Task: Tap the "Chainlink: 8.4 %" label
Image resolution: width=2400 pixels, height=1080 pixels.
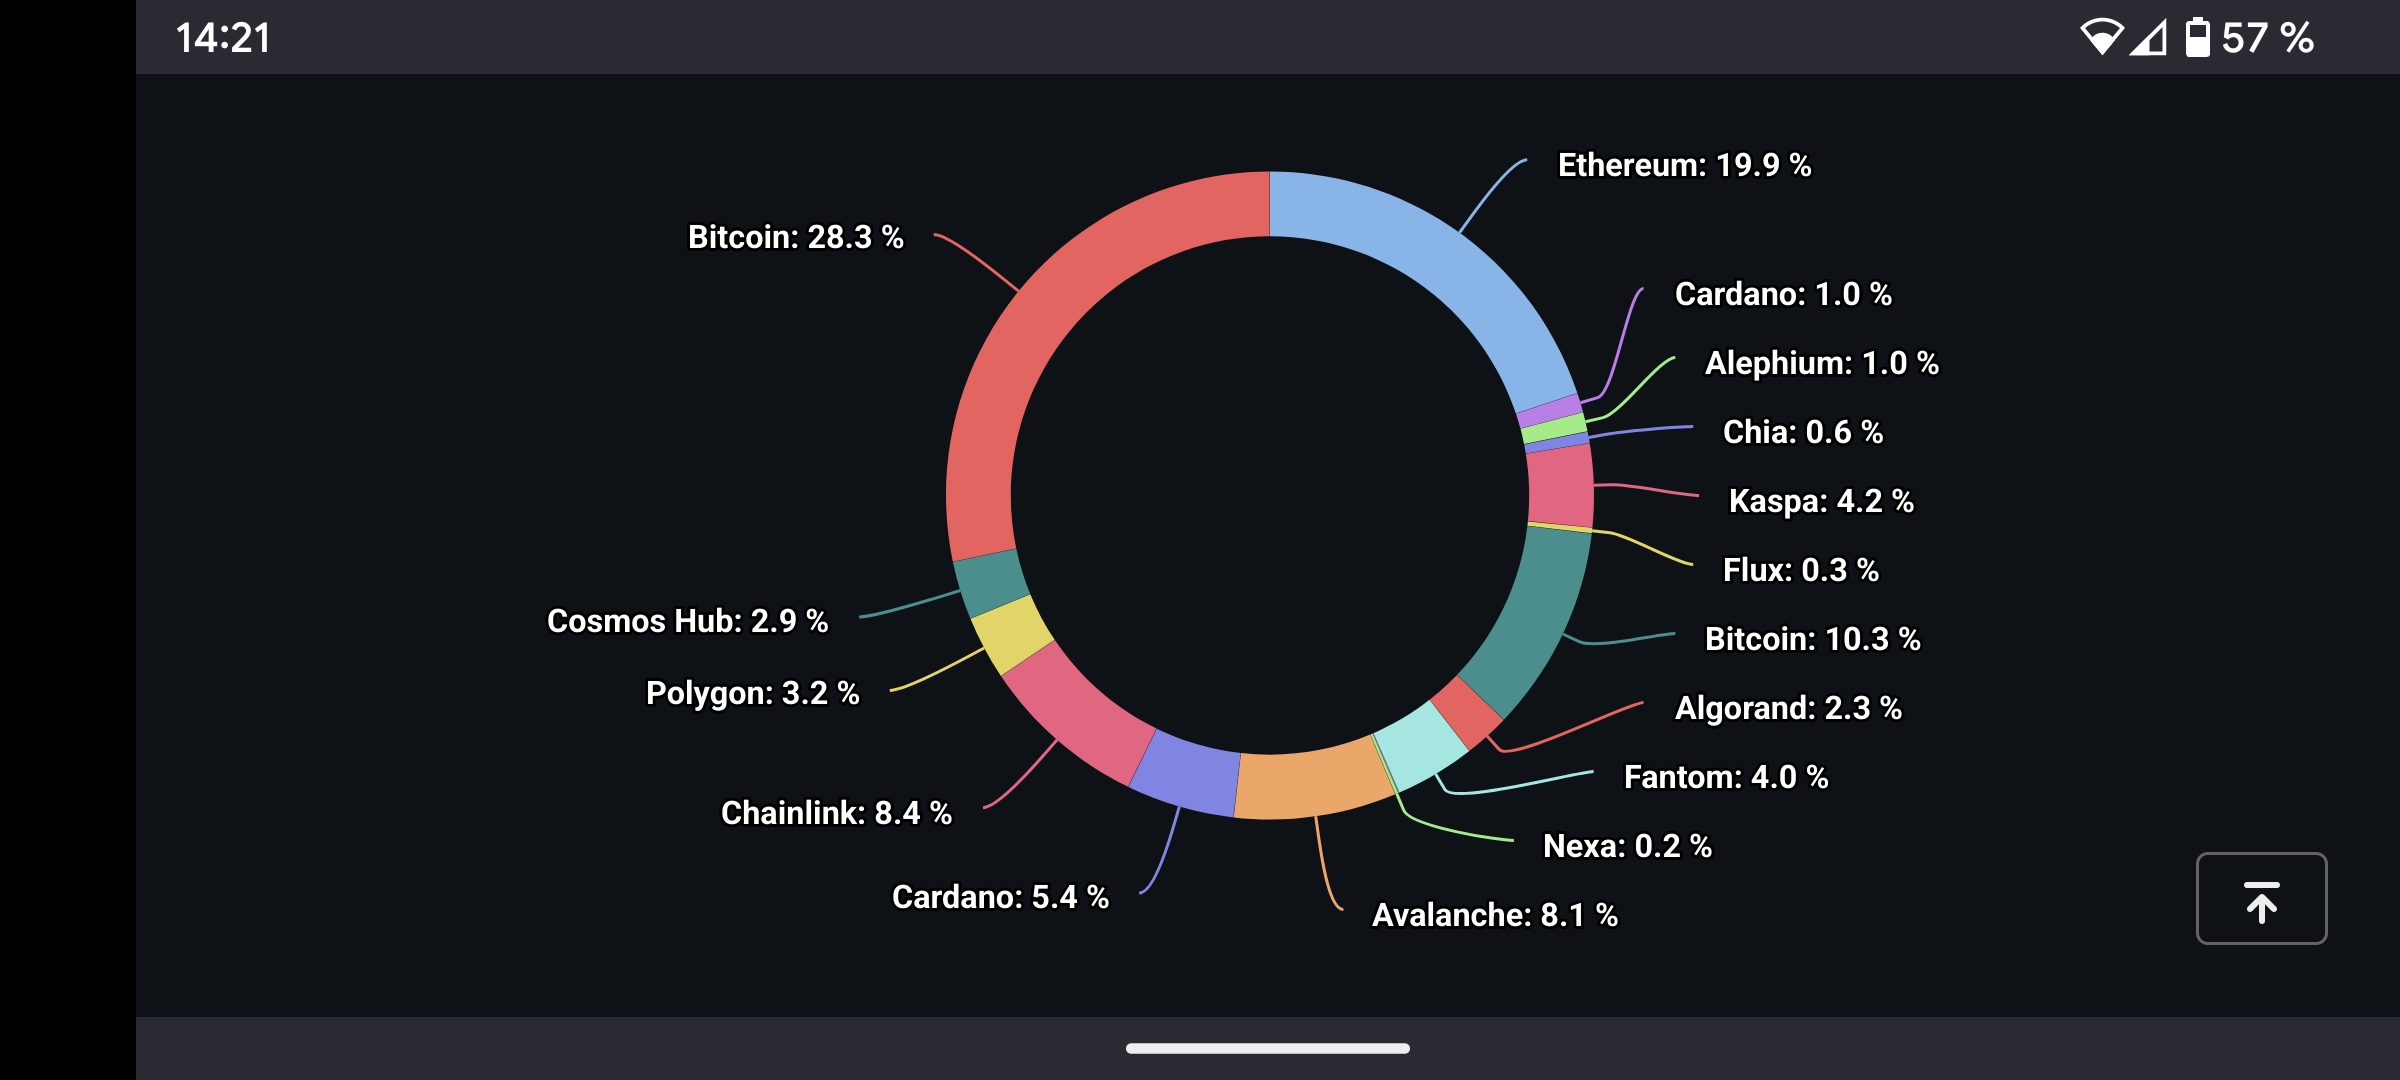Action: (x=836, y=813)
